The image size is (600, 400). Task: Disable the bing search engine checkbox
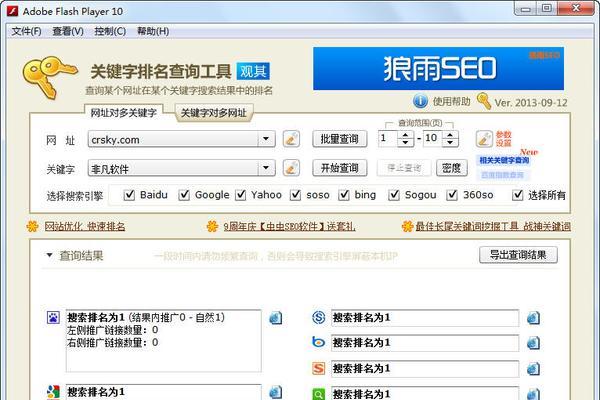pos(344,195)
